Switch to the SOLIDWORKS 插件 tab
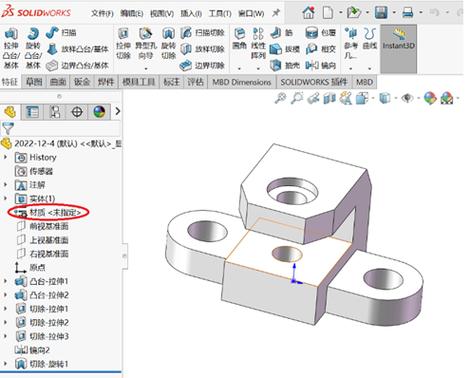This screenshot has height=378, width=471. point(314,82)
